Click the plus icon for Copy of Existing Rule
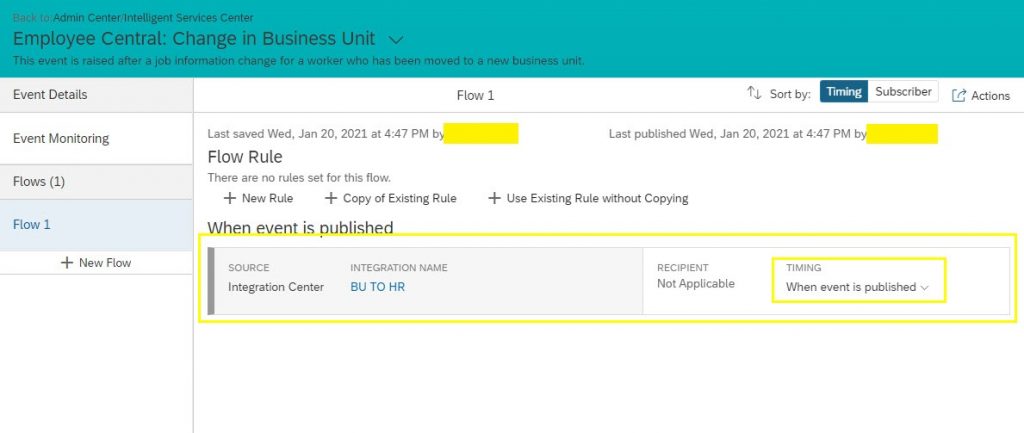 coord(330,198)
